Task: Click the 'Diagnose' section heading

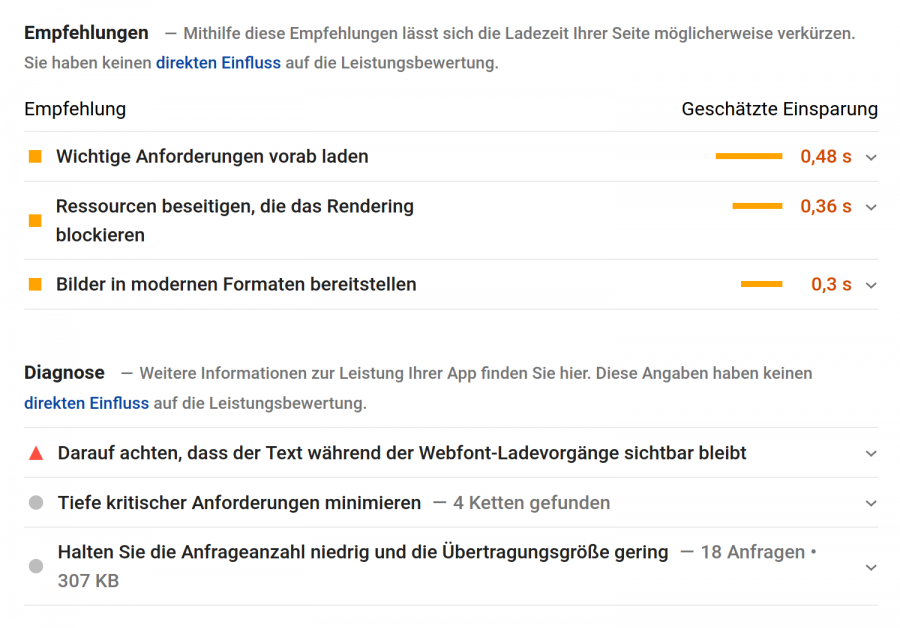Action: [64, 373]
